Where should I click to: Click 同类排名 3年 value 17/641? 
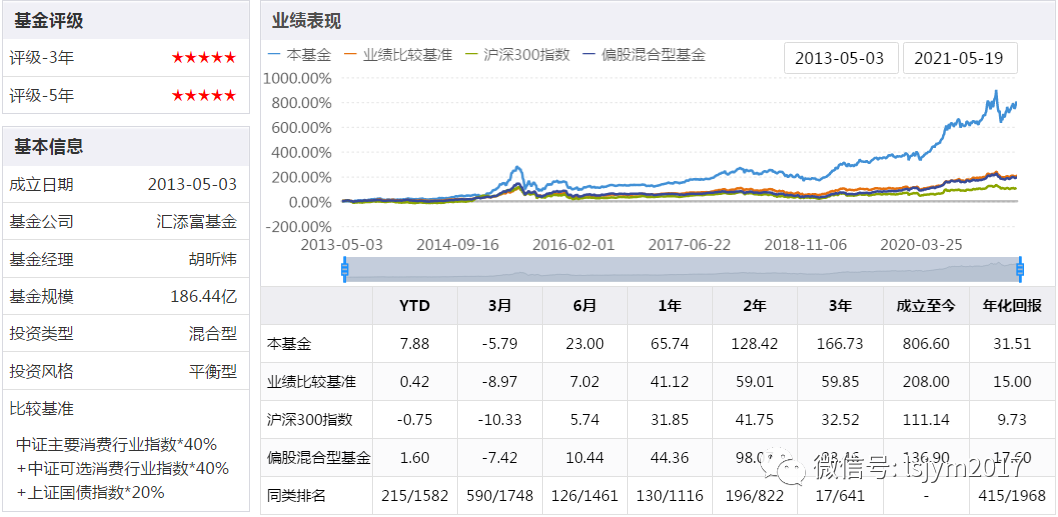(839, 496)
